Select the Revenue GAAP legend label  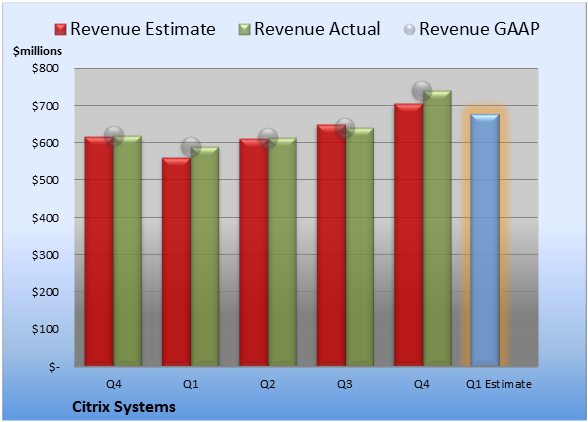[480, 29]
